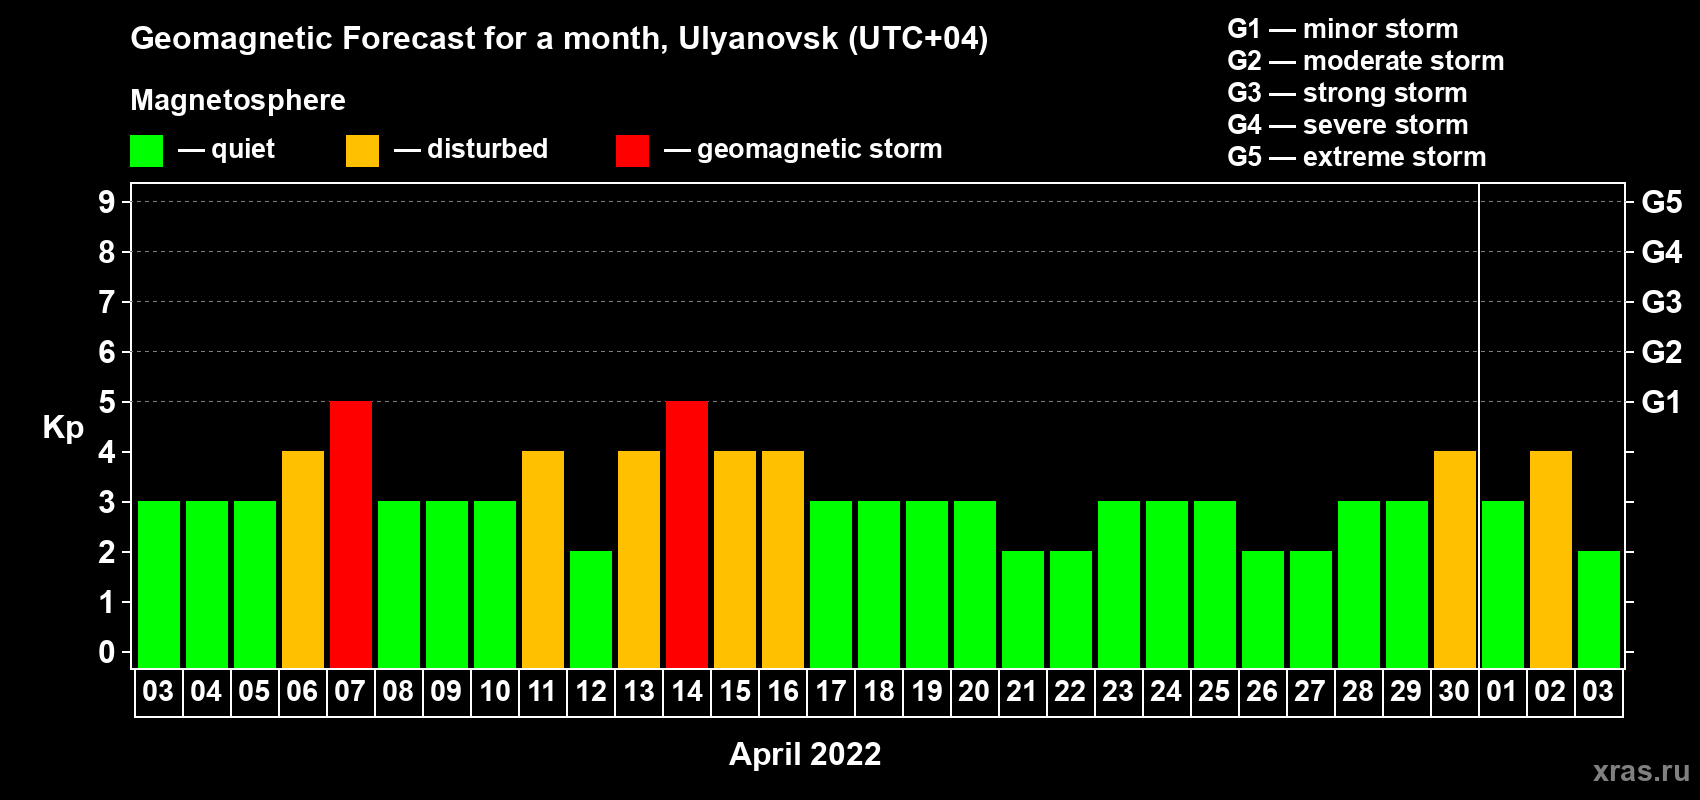Screen dimensions: 1700x800
Task: Click date label 25 on the axis
Action: pyautogui.click(x=1214, y=692)
